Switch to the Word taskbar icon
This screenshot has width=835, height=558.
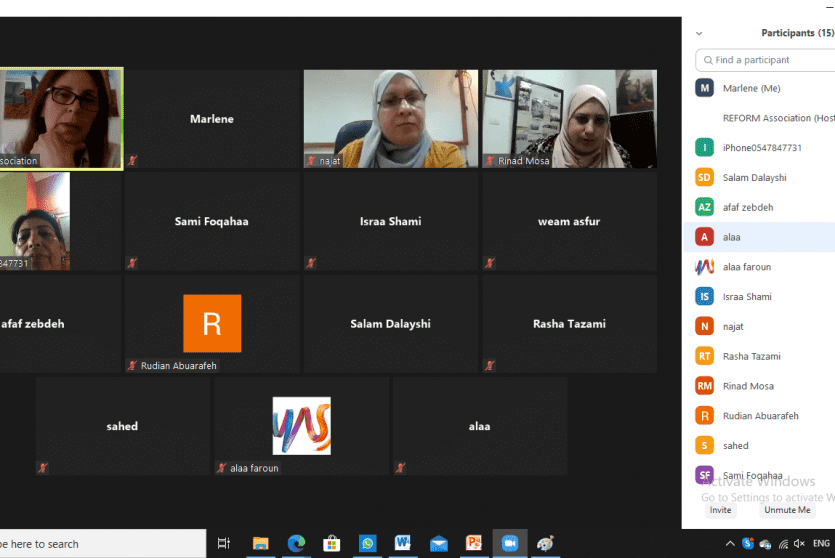click(x=403, y=543)
